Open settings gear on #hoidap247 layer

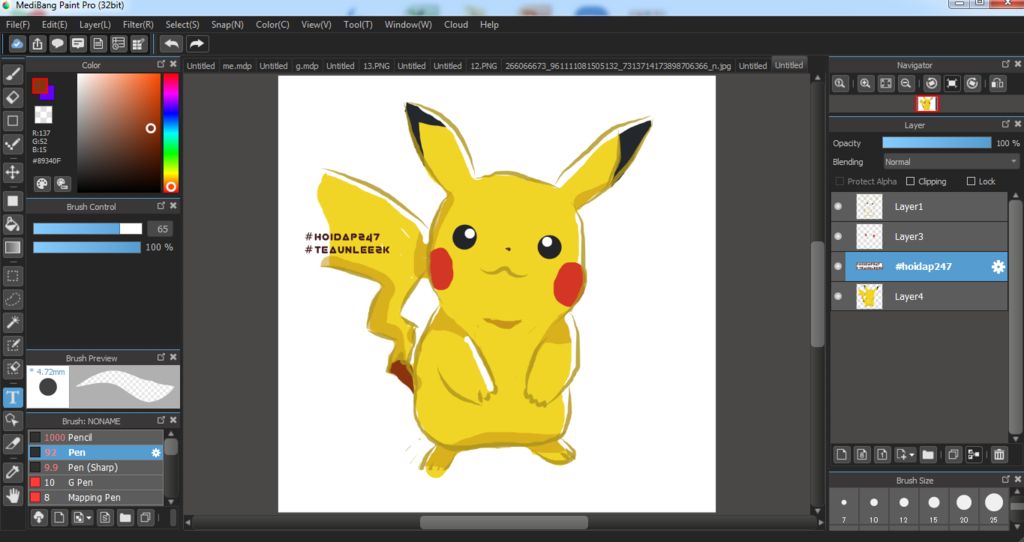tap(998, 266)
